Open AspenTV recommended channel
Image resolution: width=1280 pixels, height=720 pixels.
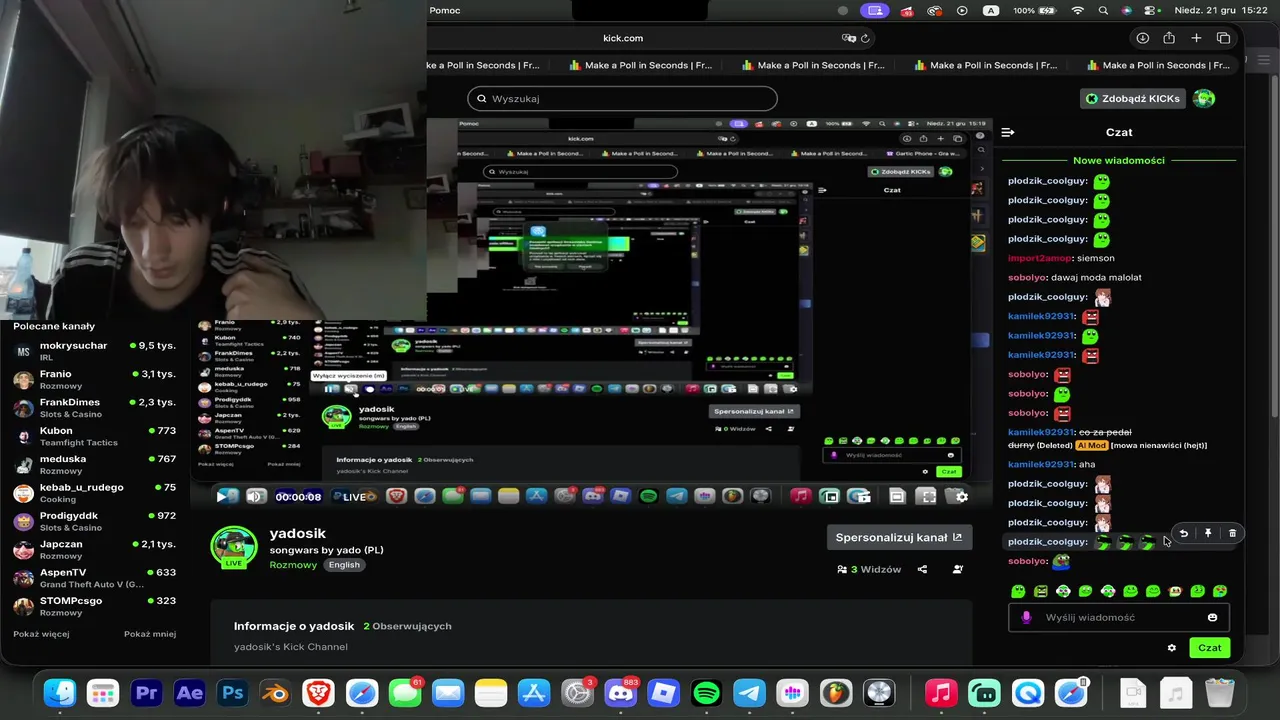tap(94, 578)
